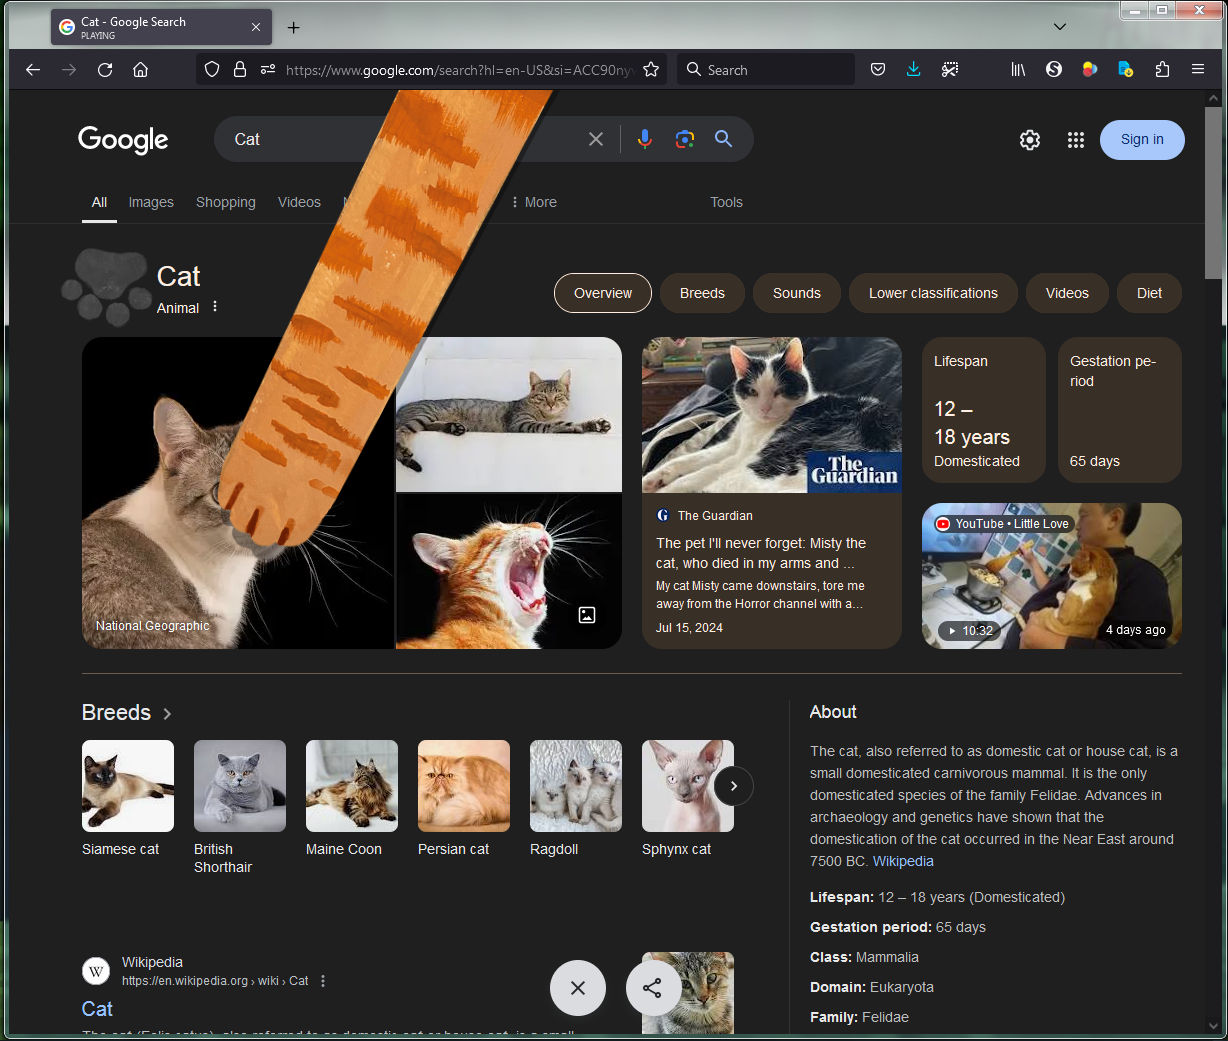Bookmark this page with the star
This screenshot has width=1228, height=1041.
tap(651, 70)
